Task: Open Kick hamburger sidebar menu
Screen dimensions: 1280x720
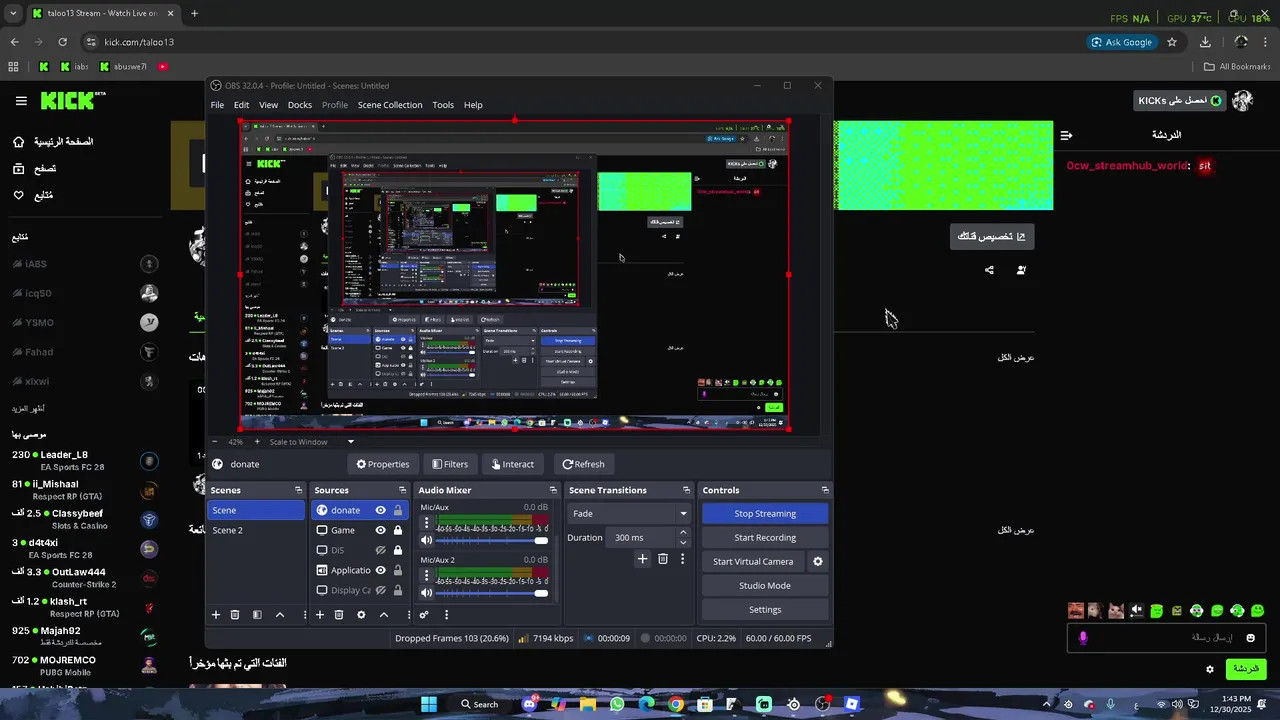Action: click(21, 101)
